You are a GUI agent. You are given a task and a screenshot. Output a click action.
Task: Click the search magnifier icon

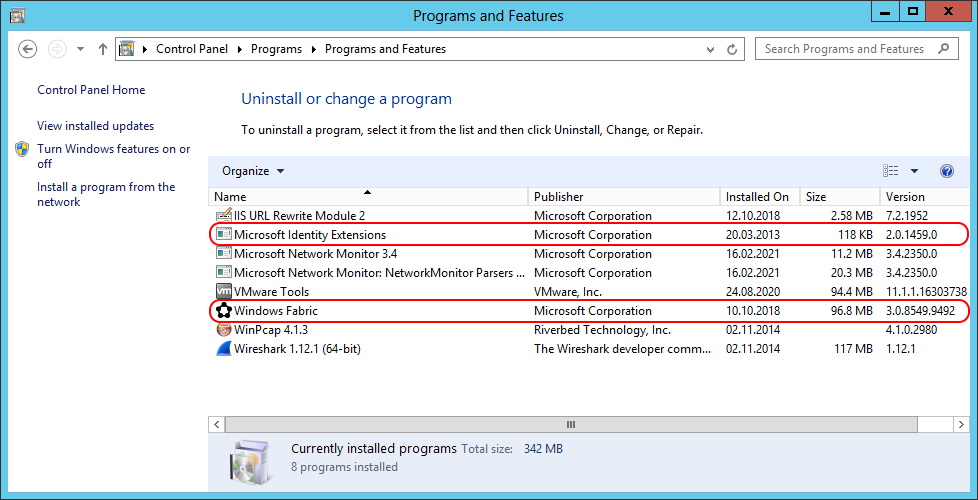click(x=944, y=49)
